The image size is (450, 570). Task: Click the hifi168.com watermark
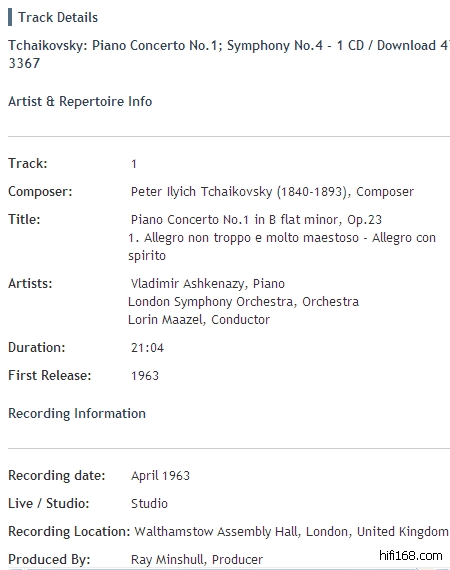[x=410, y=556]
